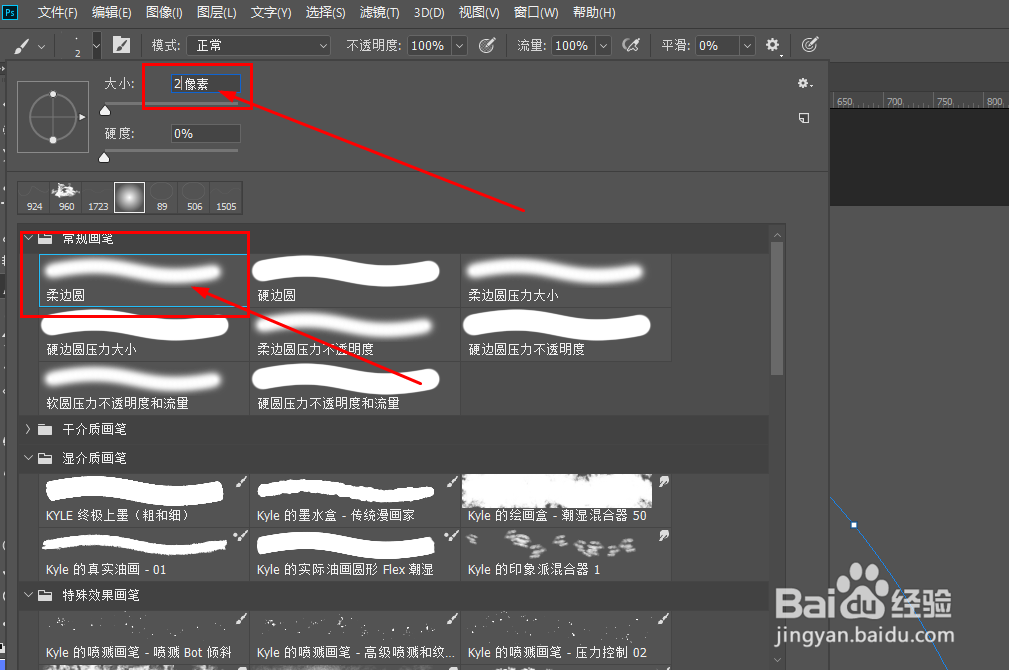Open the 模式 blend mode dropdown
Image resolution: width=1009 pixels, height=670 pixels.
[x=259, y=46]
